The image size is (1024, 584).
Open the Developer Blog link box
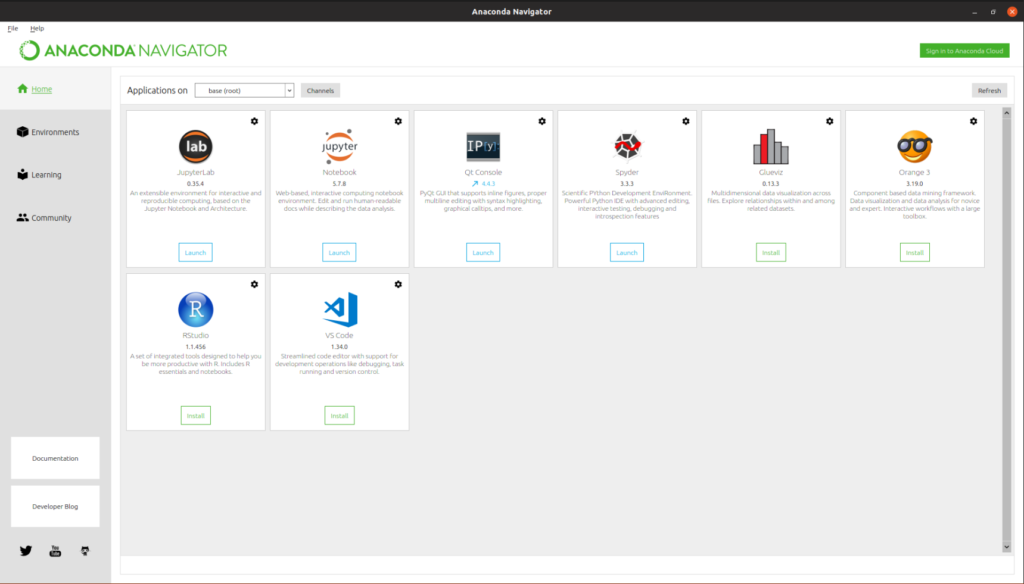(x=56, y=506)
